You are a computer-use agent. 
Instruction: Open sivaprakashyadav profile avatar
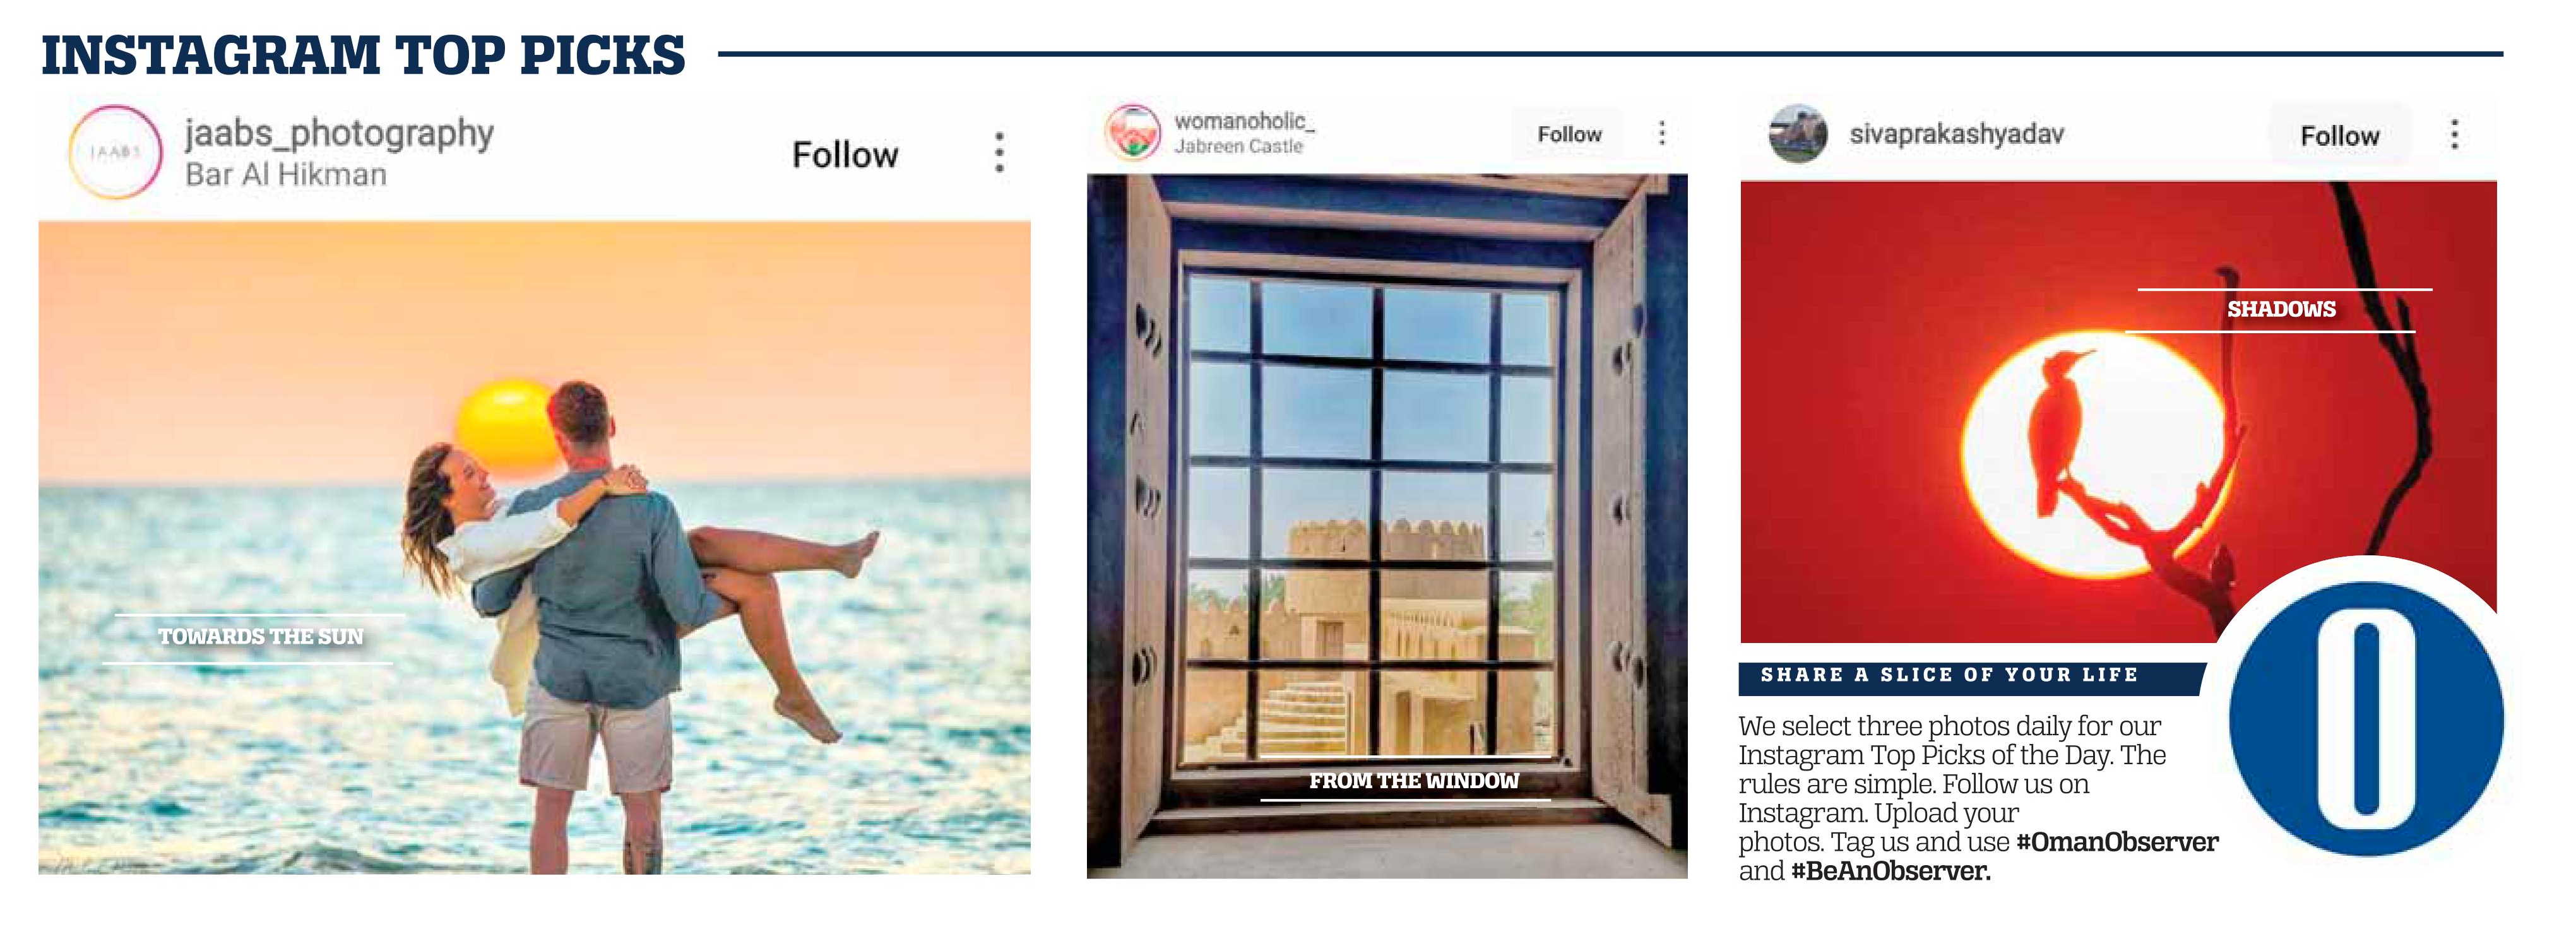pyautogui.click(x=1798, y=133)
